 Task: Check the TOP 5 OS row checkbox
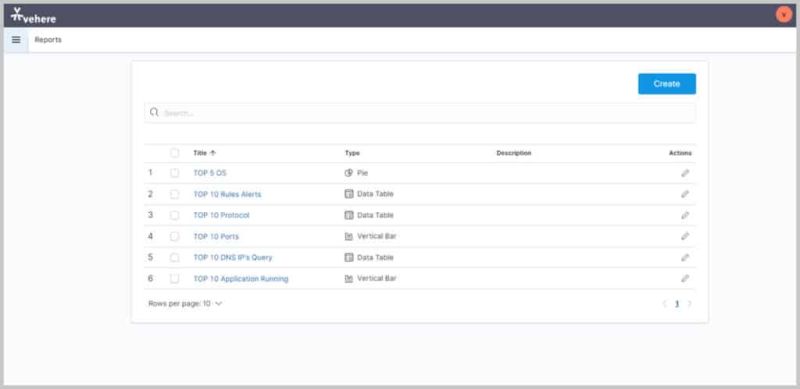(174, 173)
